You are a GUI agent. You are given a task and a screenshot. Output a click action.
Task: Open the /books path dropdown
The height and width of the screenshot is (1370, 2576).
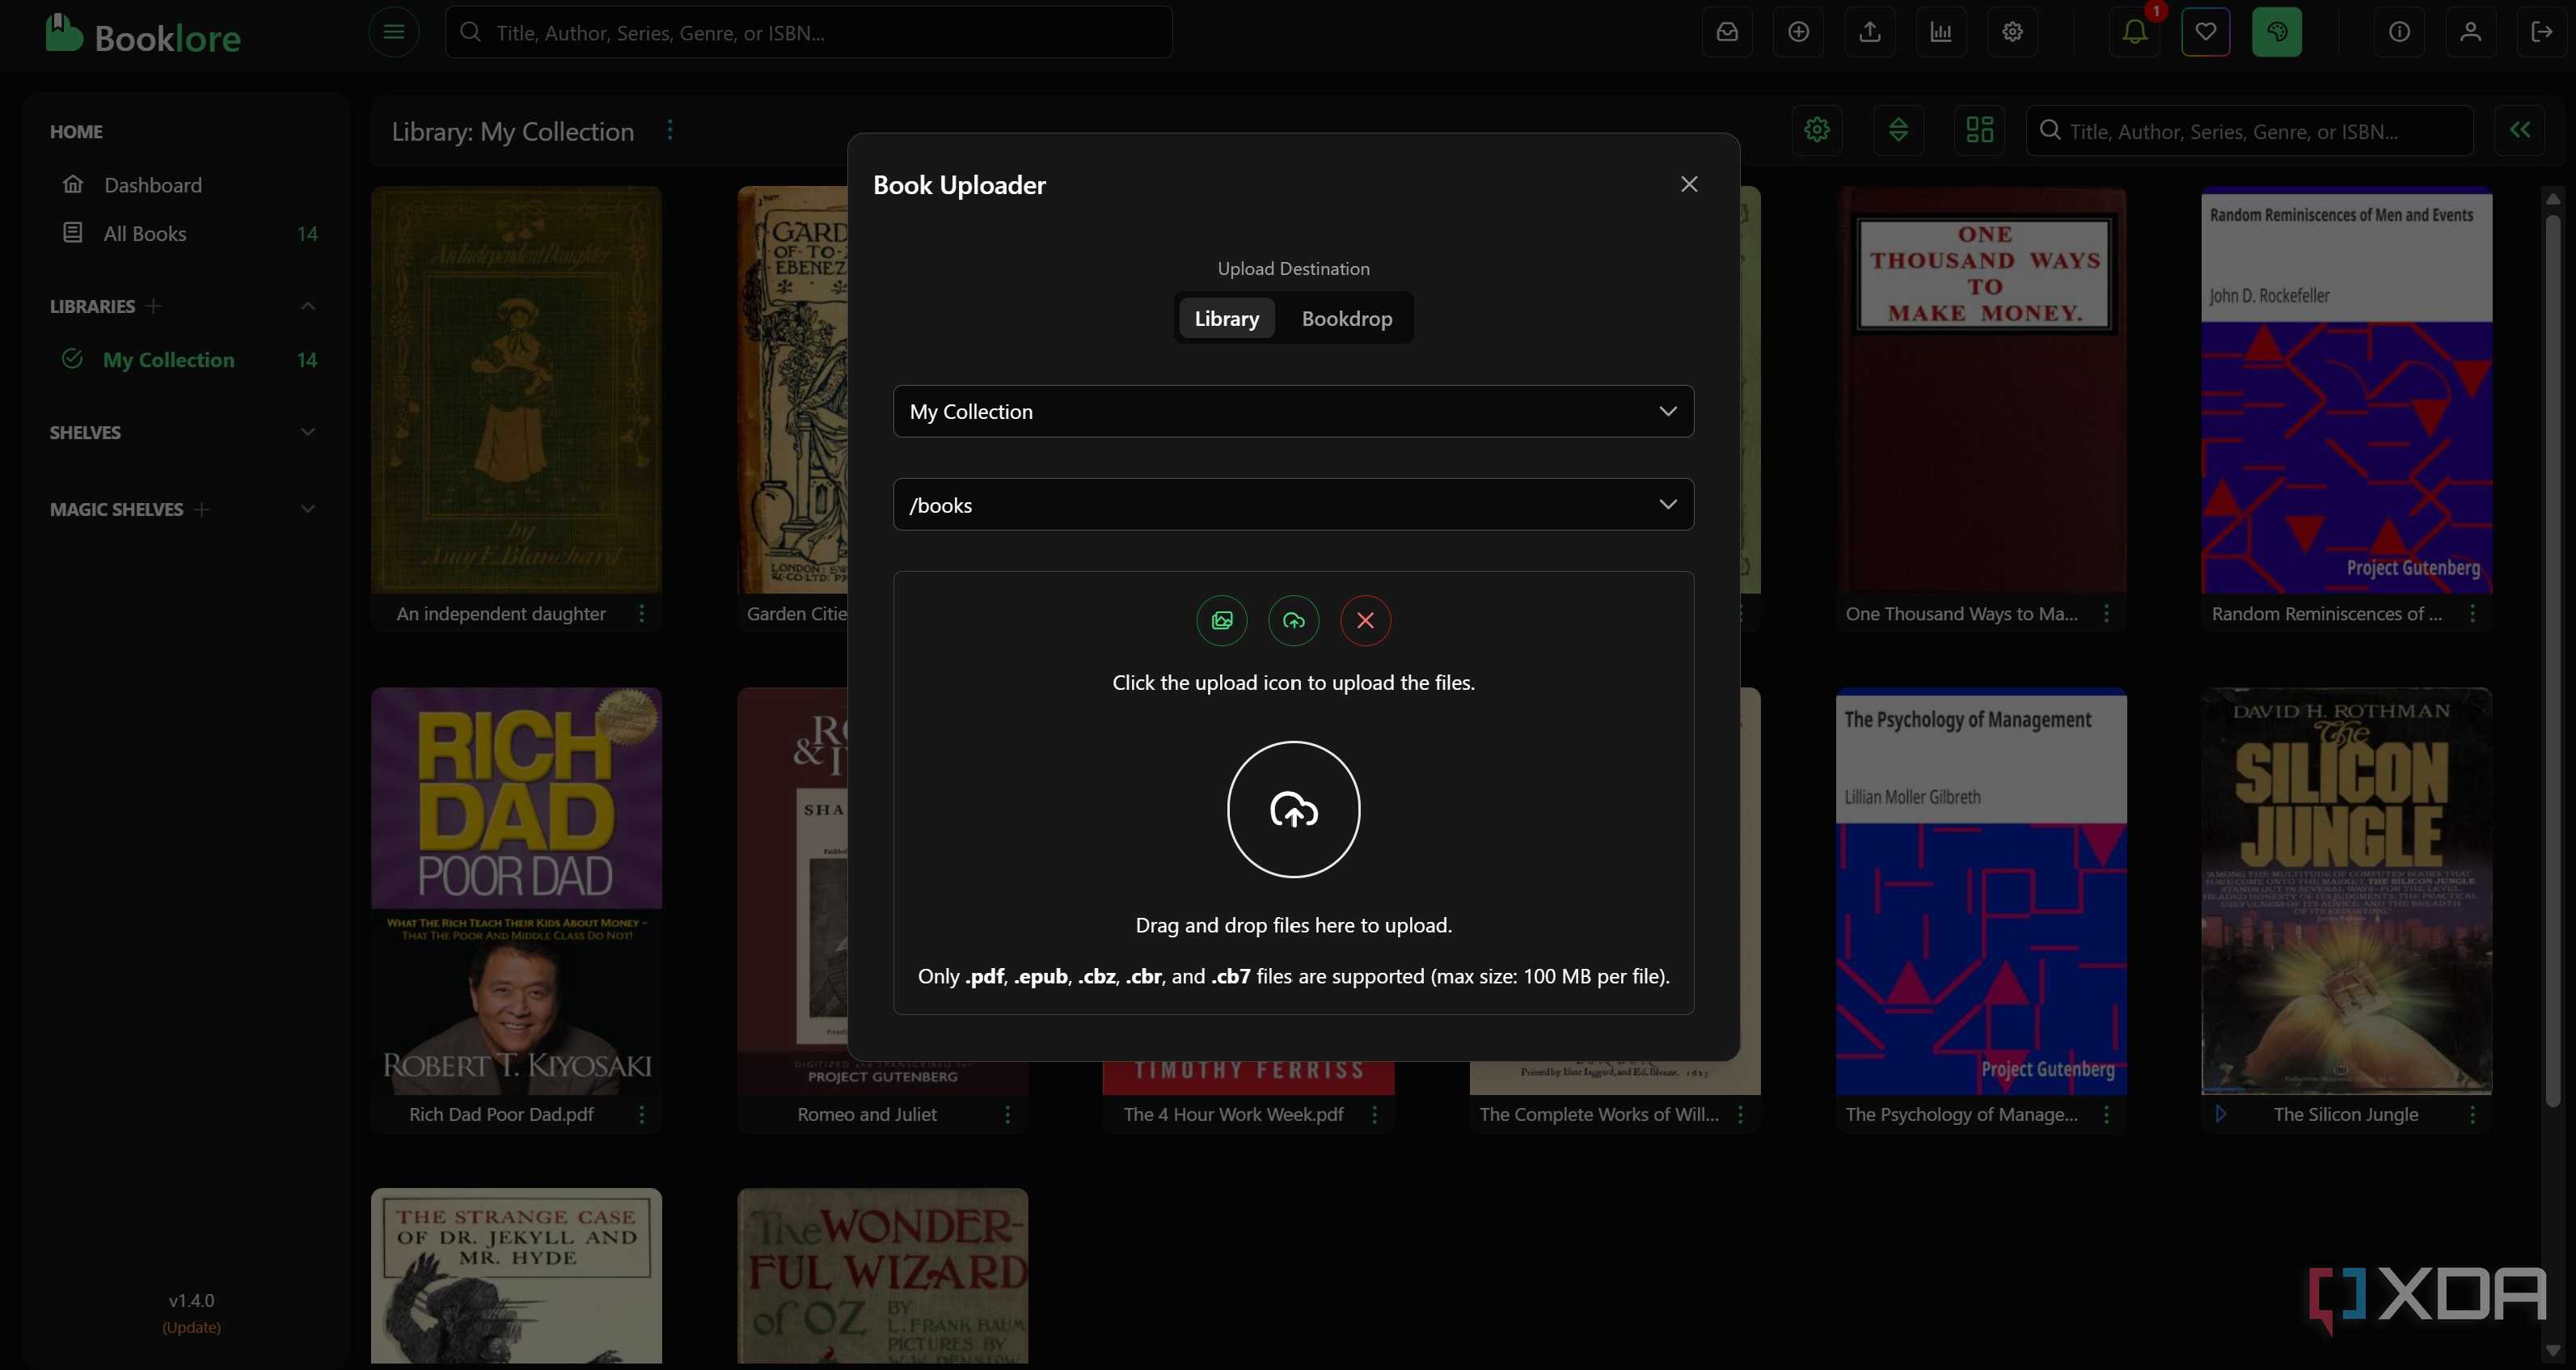point(1293,504)
